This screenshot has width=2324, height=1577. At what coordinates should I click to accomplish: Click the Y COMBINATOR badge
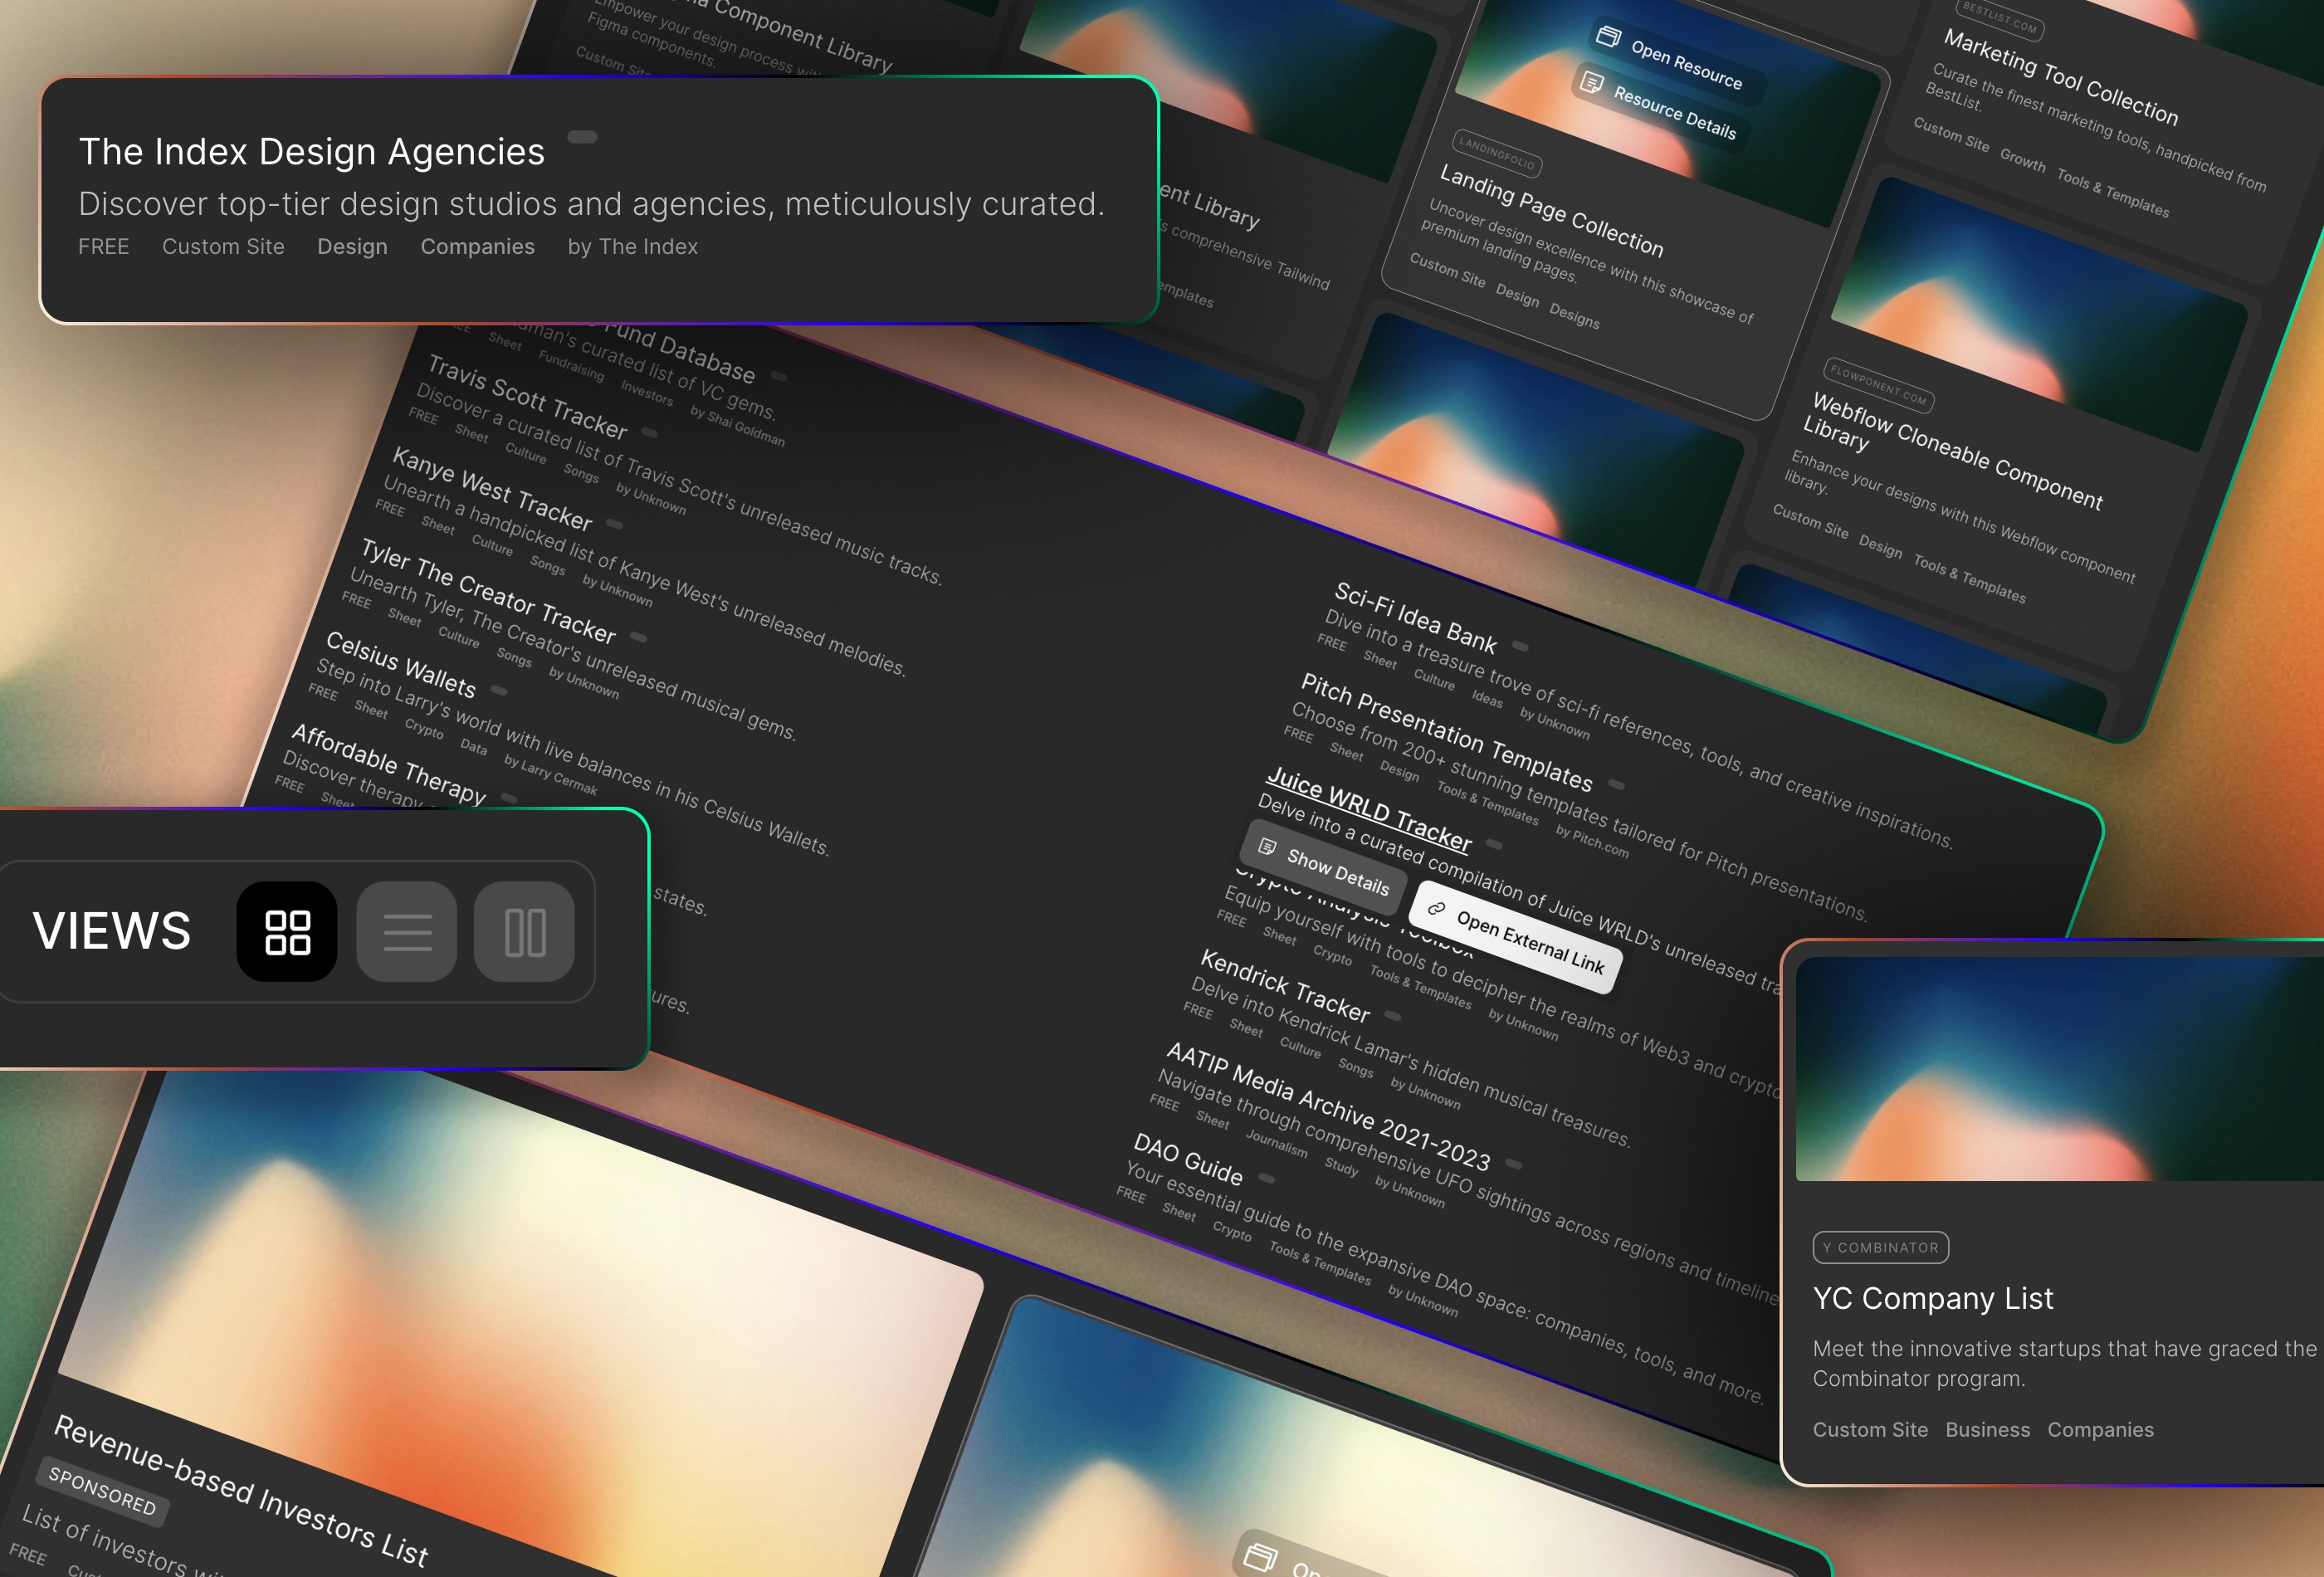pos(1880,1247)
